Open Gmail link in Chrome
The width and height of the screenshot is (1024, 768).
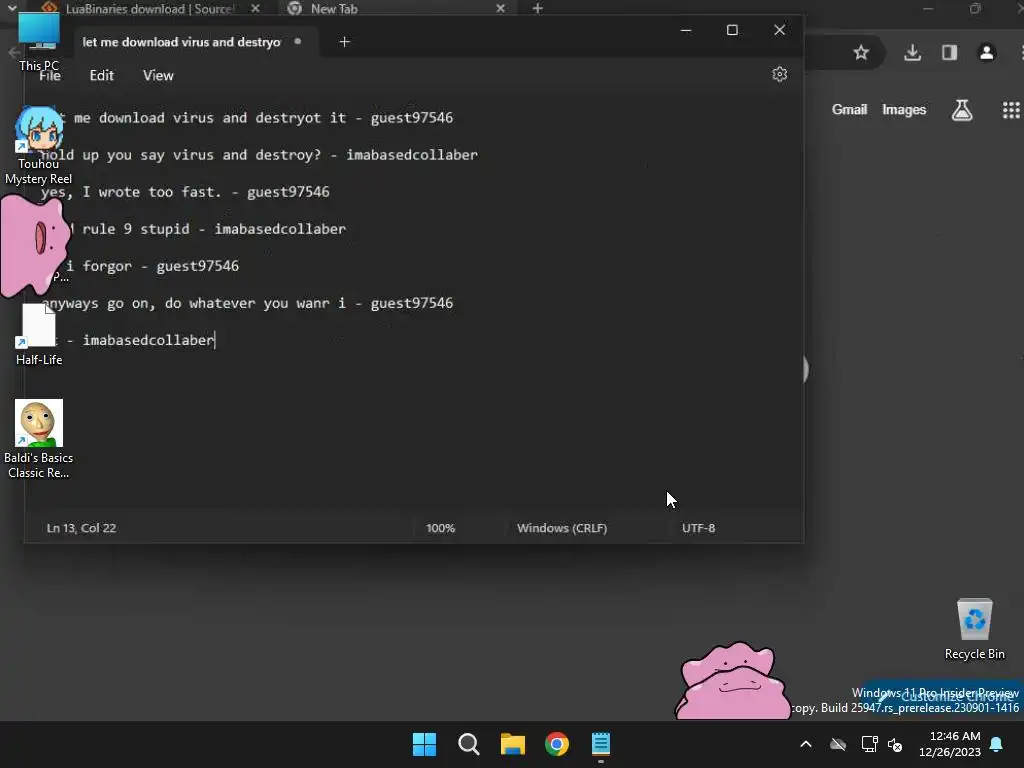click(849, 110)
